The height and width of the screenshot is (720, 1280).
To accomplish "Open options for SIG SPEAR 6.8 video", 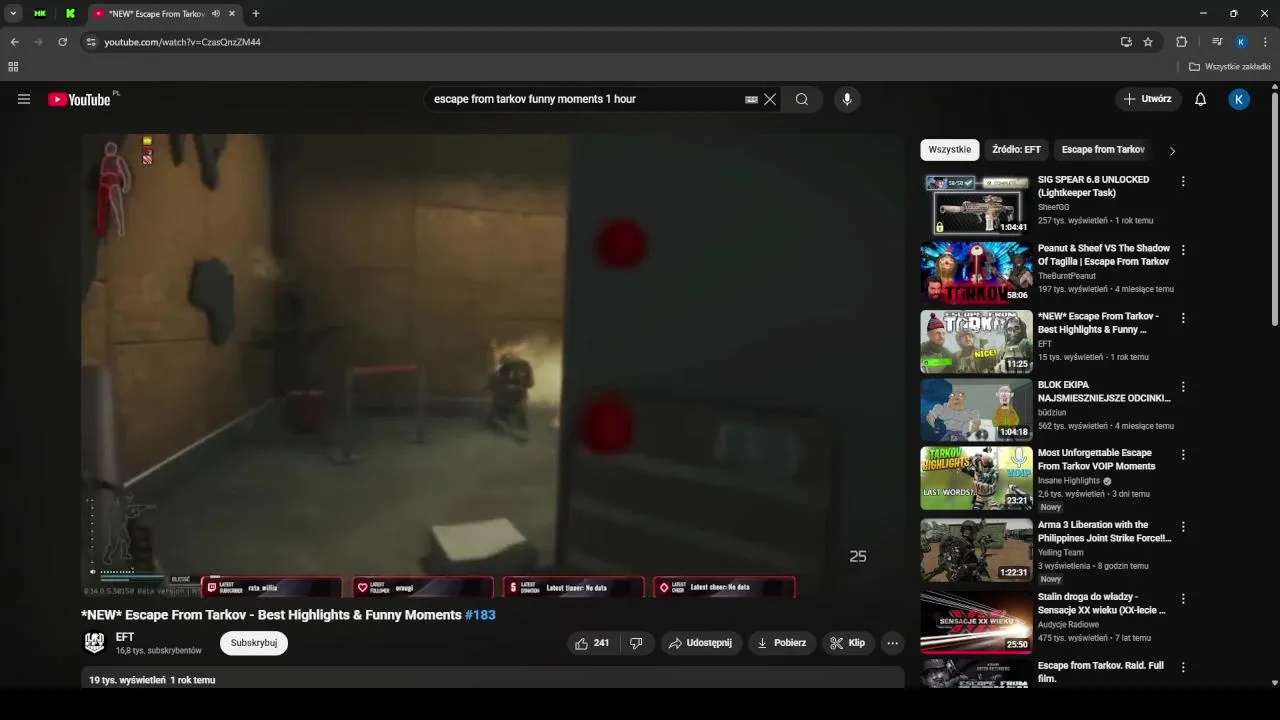I will 1183,181.
